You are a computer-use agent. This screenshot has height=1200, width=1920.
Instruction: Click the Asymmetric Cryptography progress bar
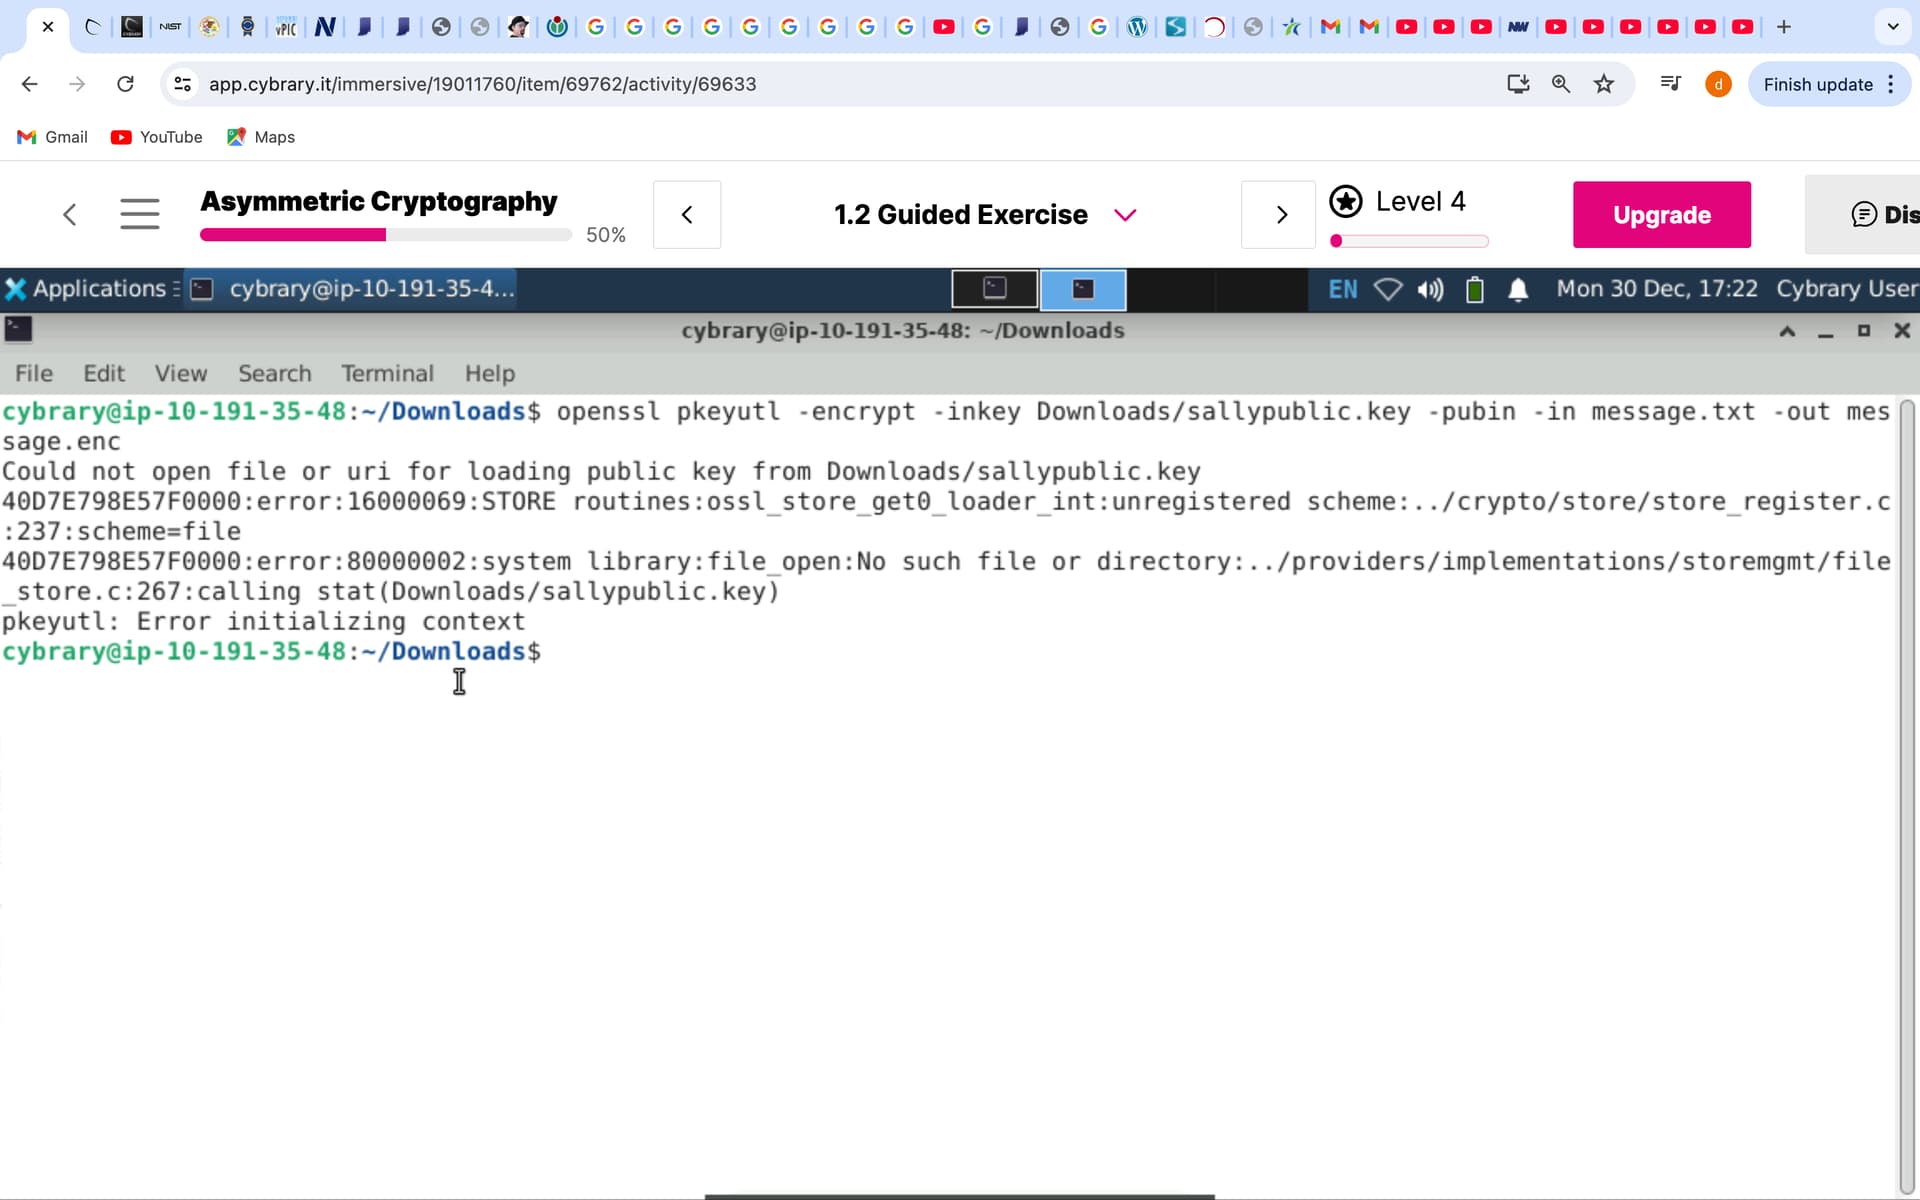385,235
